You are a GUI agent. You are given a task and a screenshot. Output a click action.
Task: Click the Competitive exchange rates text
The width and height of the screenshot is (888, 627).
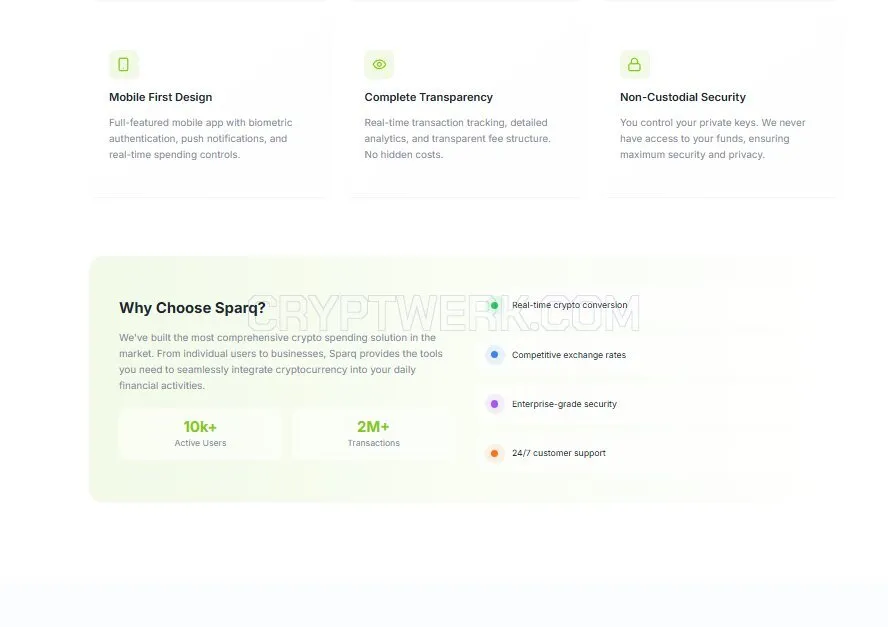(569, 355)
